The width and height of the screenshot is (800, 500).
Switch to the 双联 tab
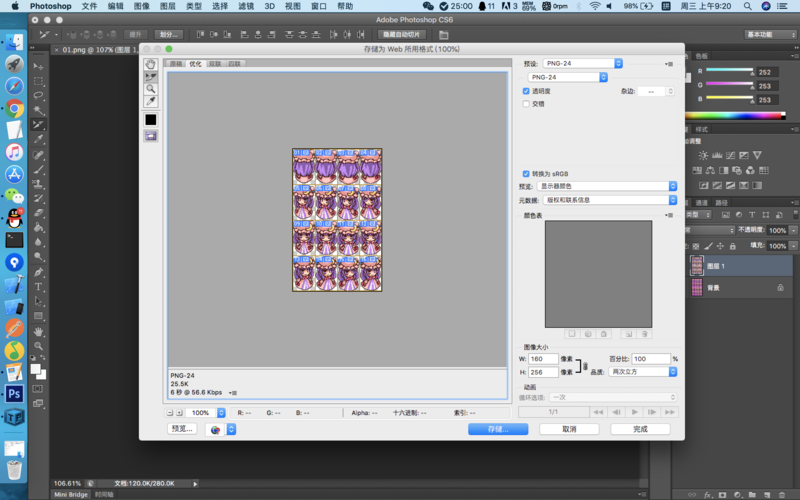pyautogui.click(x=215, y=64)
